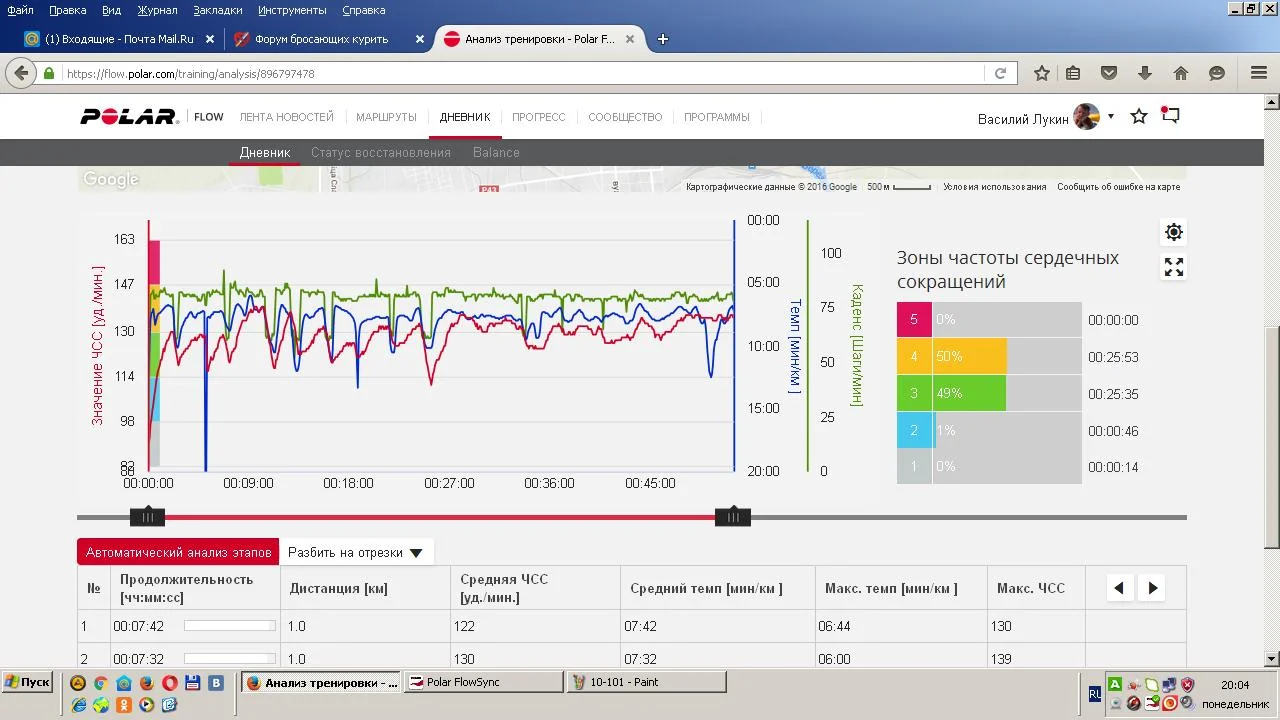Open the Василий Лукин profile dropdown

(1110, 117)
